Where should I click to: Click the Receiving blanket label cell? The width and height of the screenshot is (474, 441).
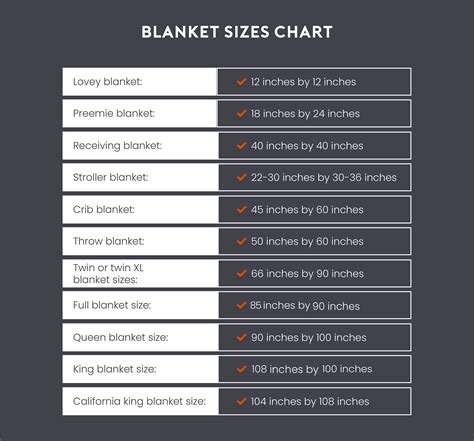(x=140, y=146)
